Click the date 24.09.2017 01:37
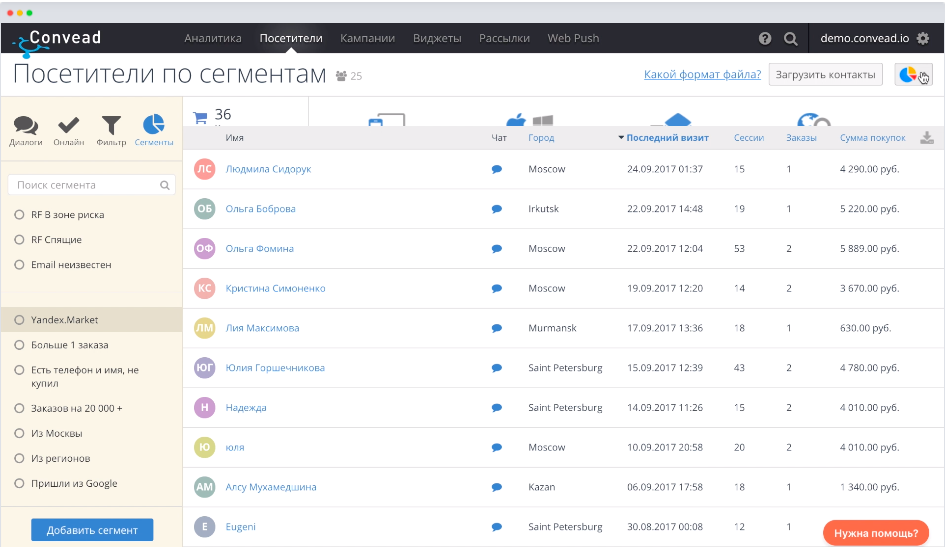 pos(665,169)
